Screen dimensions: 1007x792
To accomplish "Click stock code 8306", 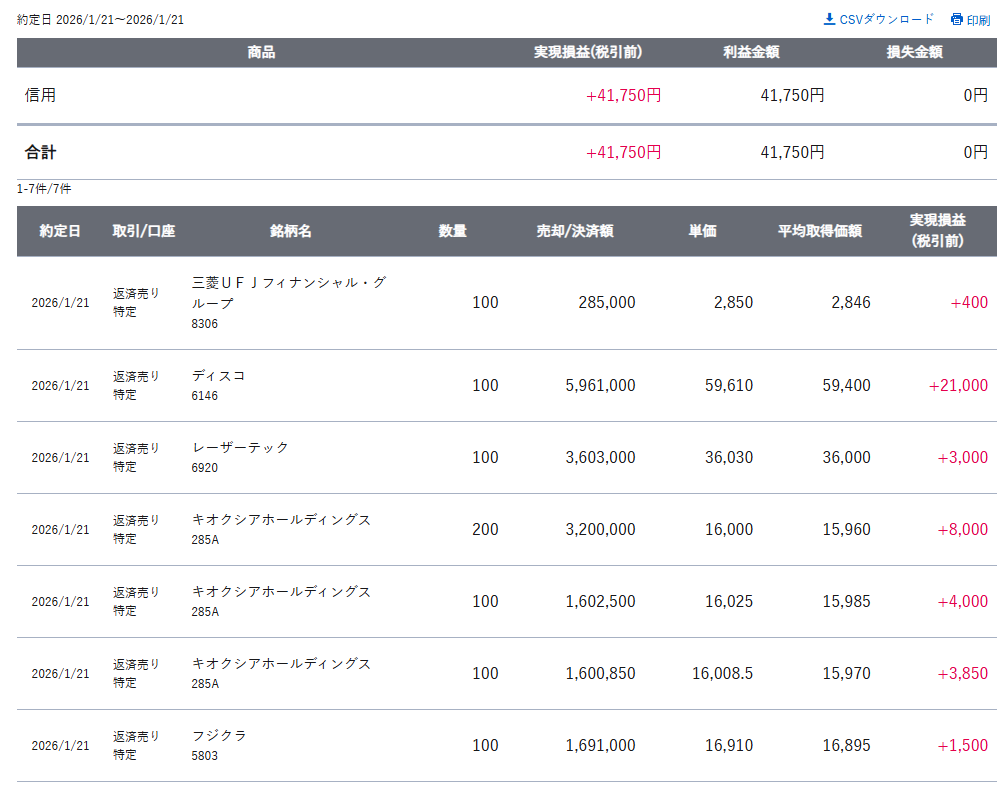I will pyautogui.click(x=204, y=324).
